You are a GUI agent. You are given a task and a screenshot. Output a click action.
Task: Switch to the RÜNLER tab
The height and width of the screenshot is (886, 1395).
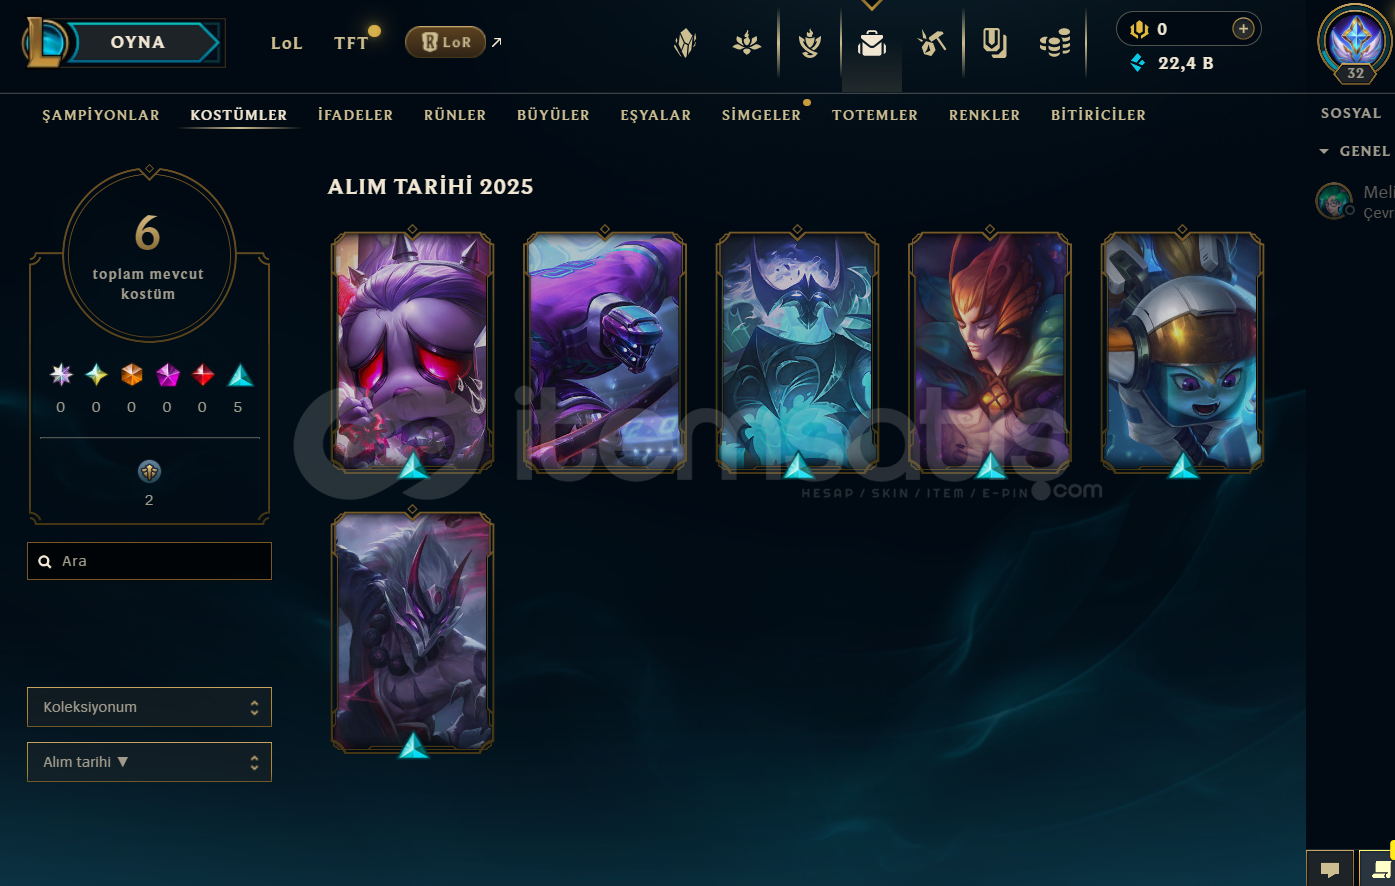[x=455, y=115]
